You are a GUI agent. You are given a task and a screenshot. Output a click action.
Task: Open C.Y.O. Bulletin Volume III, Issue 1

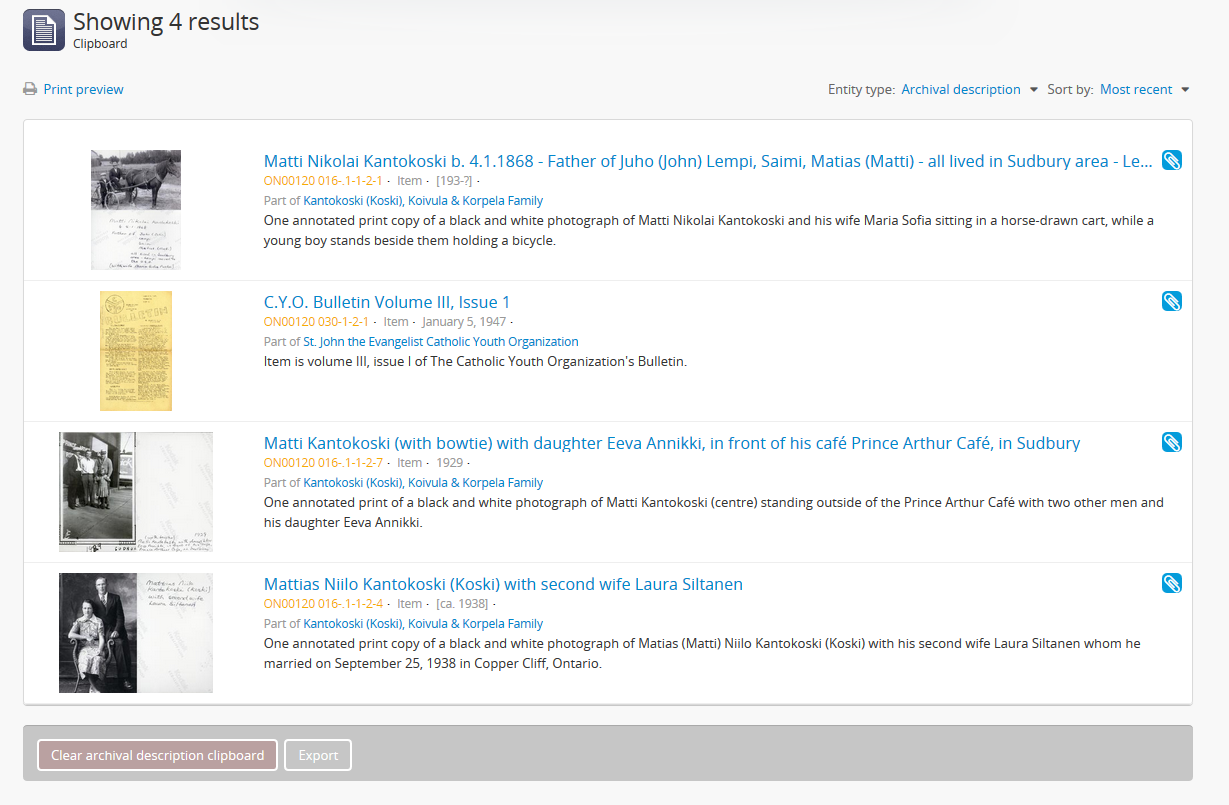coord(387,302)
